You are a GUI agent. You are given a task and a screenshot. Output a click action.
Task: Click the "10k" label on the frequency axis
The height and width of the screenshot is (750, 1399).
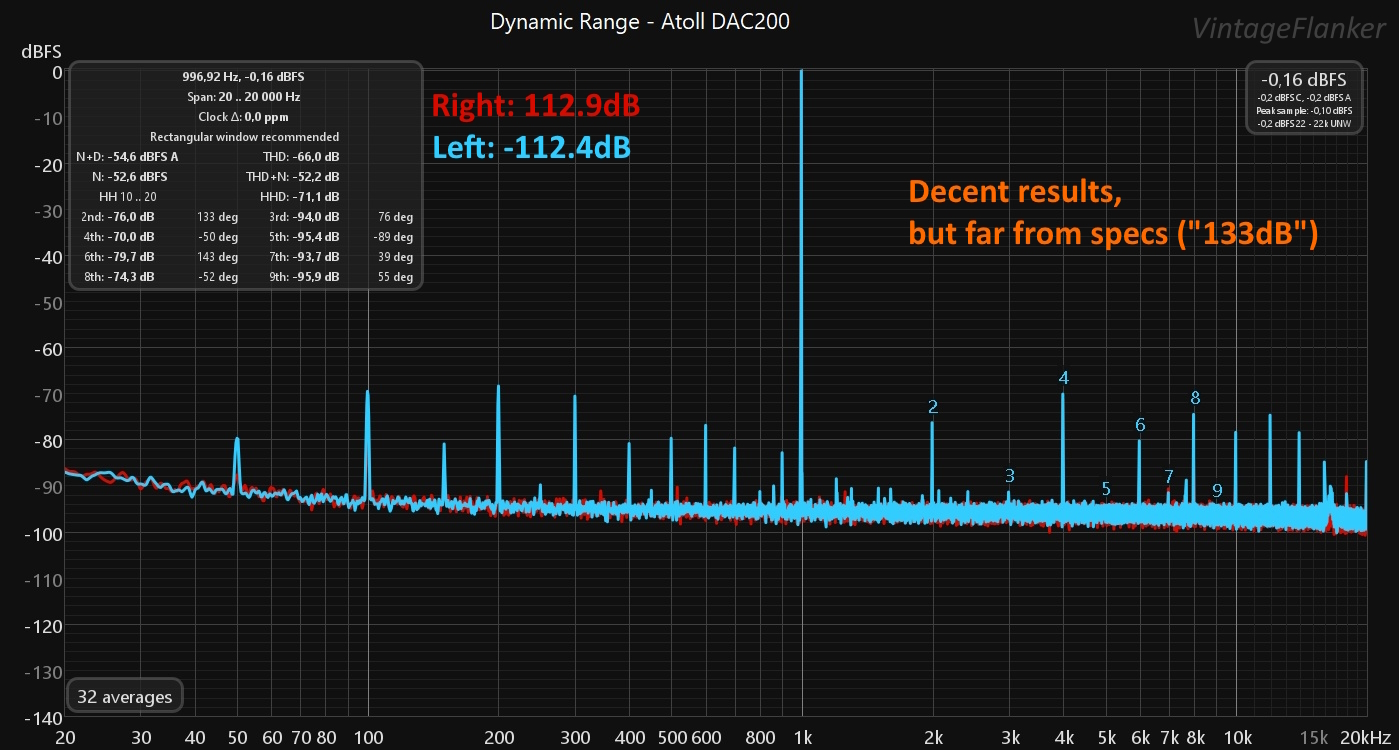point(1237,737)
